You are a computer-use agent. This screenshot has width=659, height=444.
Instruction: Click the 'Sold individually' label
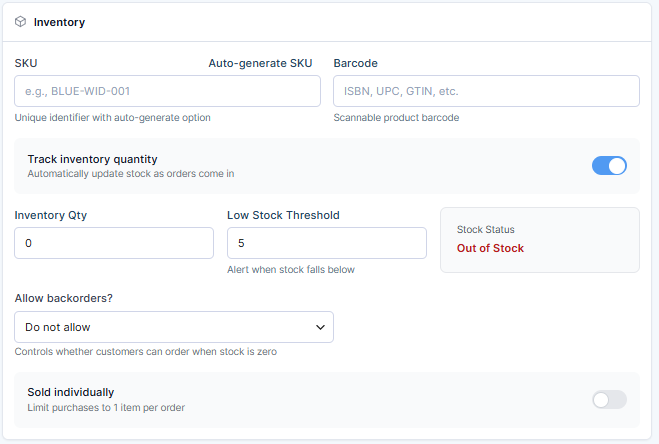coord(71,392)
